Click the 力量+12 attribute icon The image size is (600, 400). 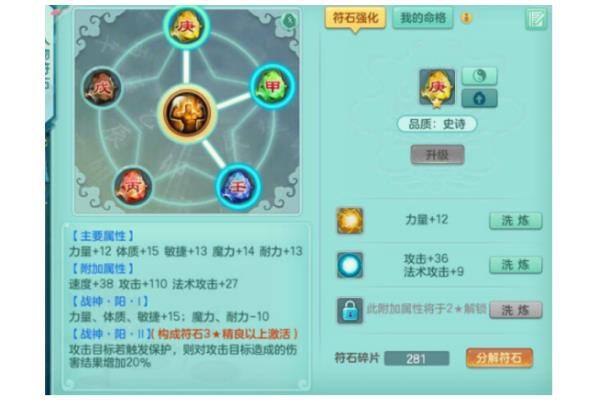(350, 220)
